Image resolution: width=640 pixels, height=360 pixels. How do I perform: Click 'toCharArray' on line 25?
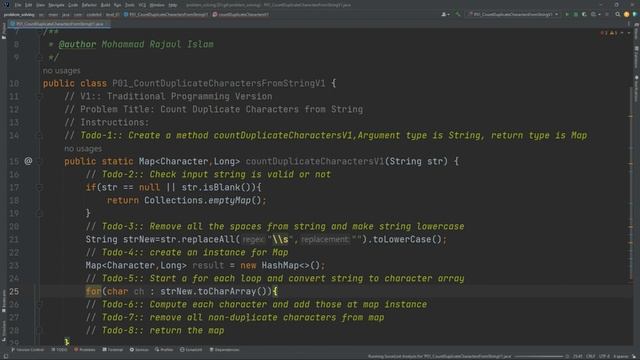[x=227, y=291]
